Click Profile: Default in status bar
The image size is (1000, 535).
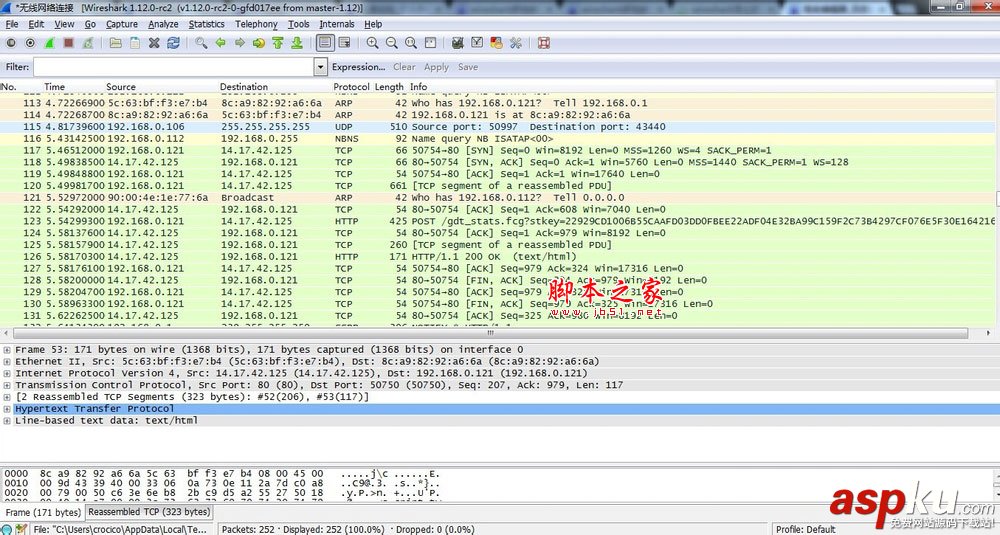[805, 529]
